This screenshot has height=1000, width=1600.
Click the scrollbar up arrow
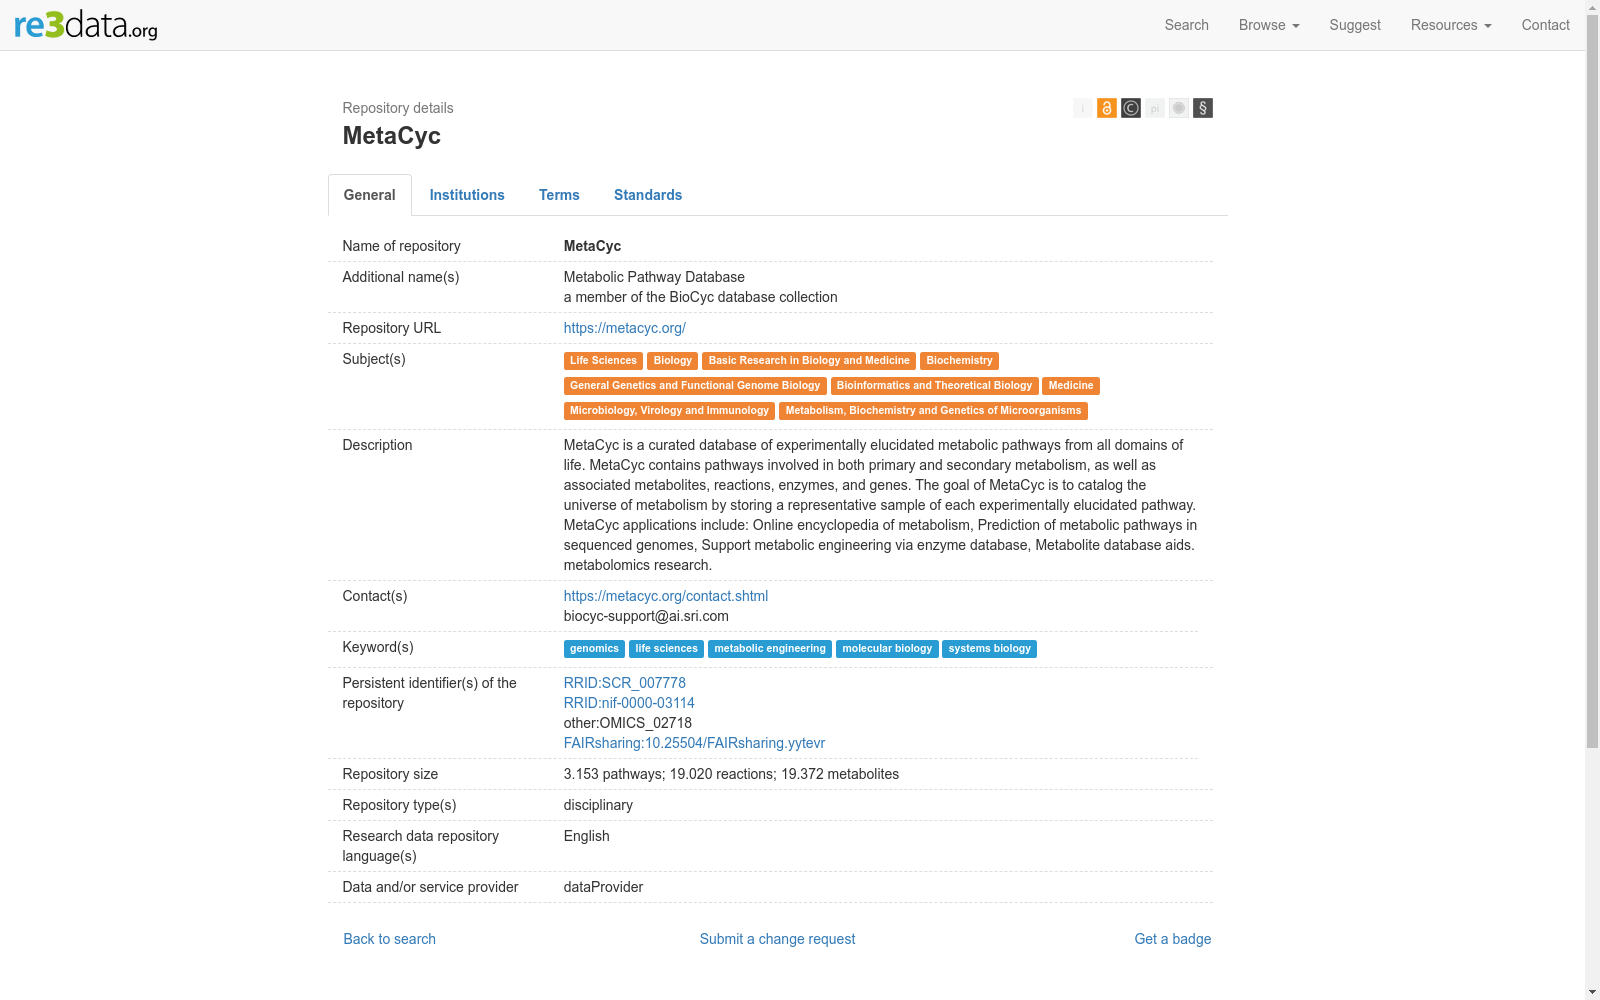click(1592, 7)
